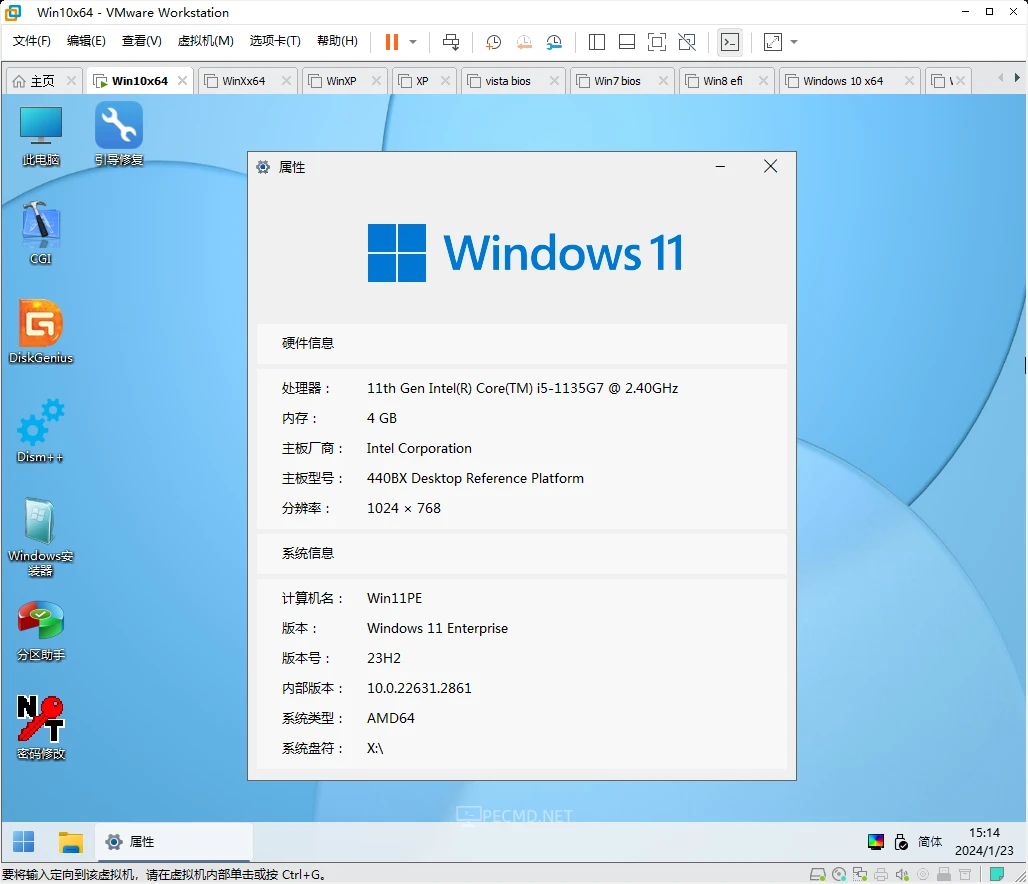This screenshot has height=884, width=1028.
Task: Close the 属性 dialog
Action: (x=770, y=167)
